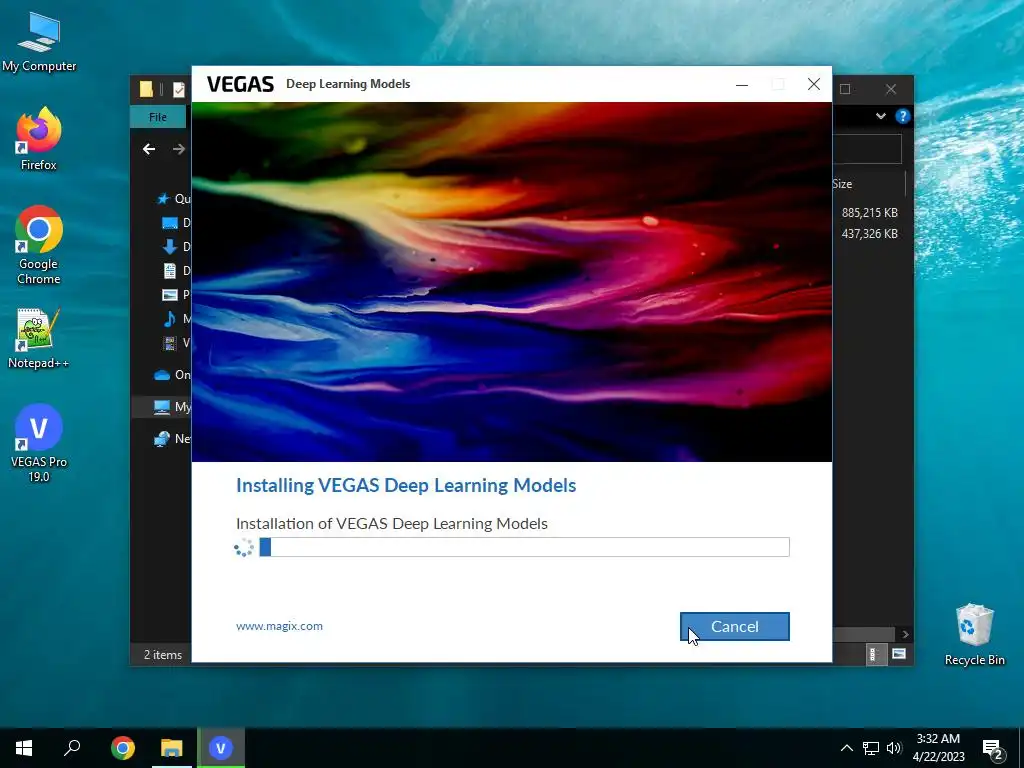The height and width of the screenshot is (768, 1024).
Task: Open network status in system tray
Action: pos(871,748)
